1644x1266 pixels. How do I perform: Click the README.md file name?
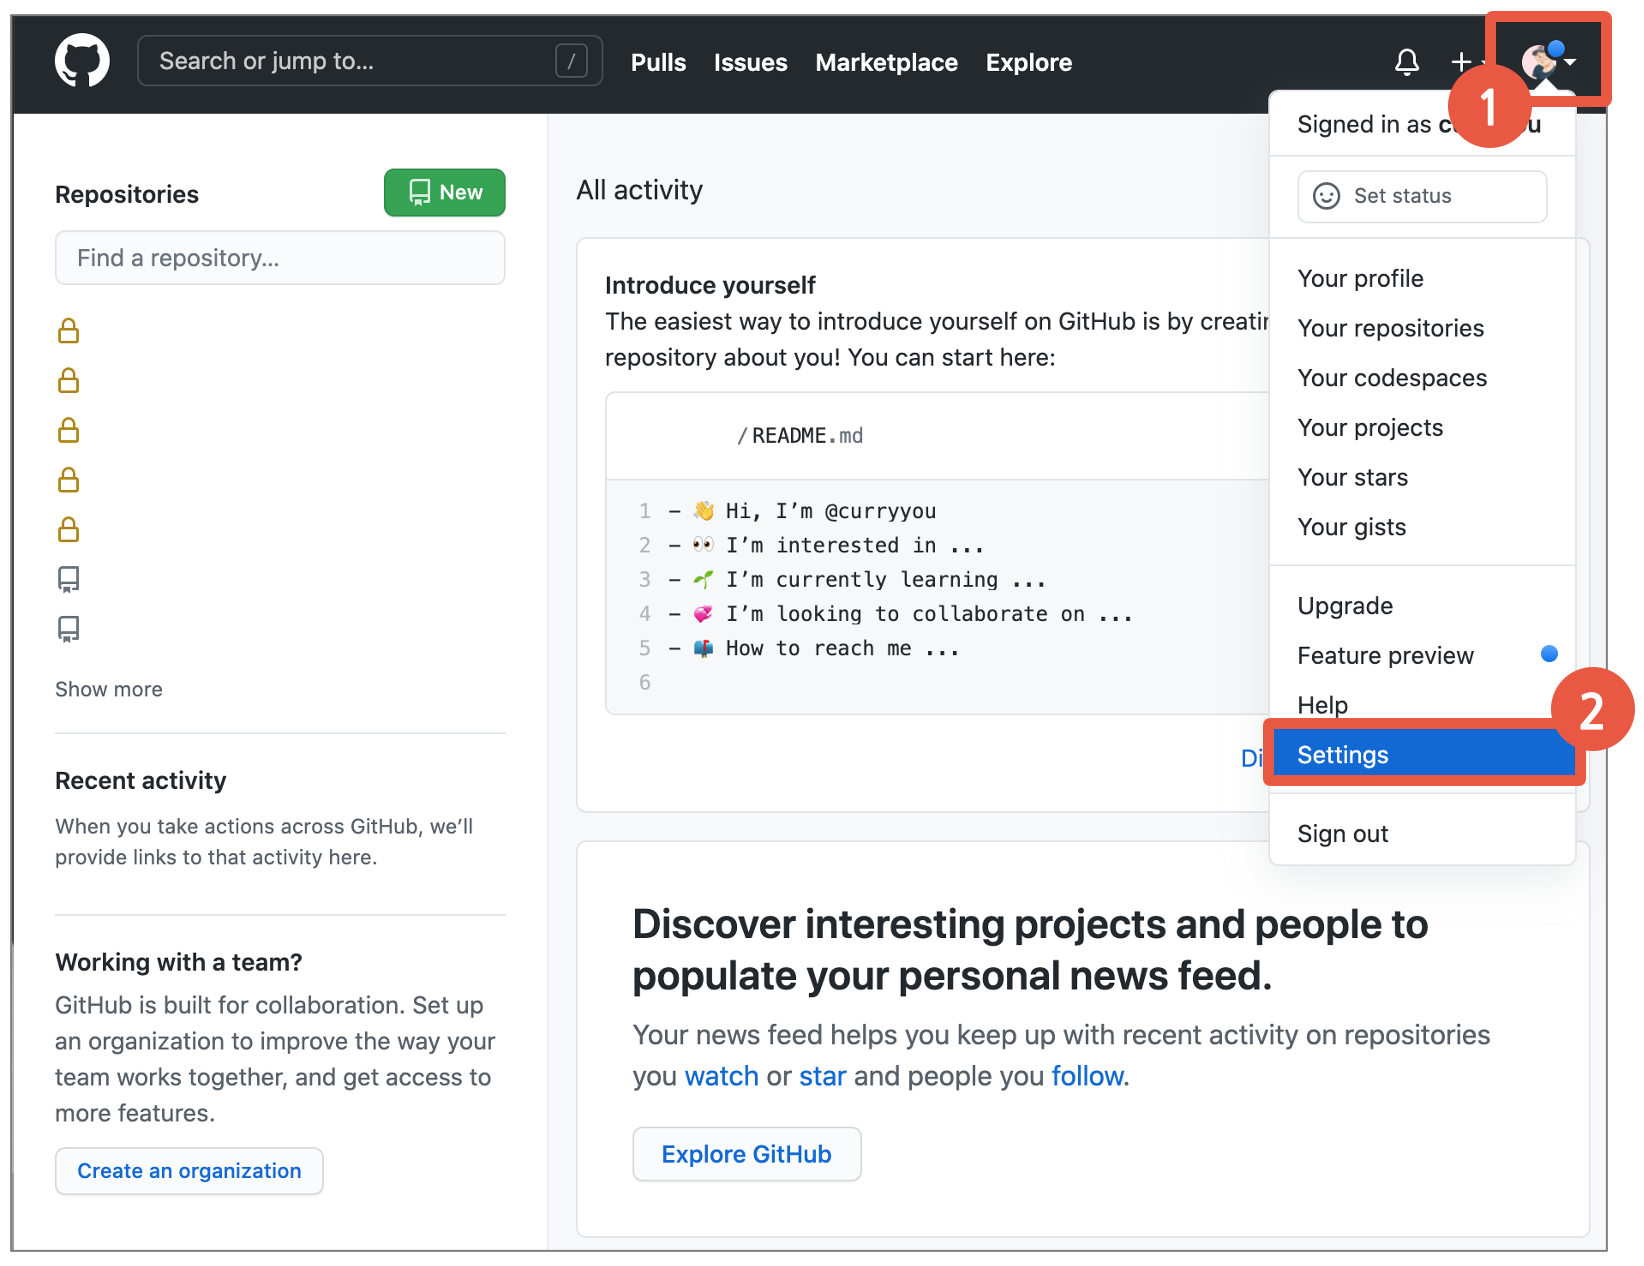(807, 436)
